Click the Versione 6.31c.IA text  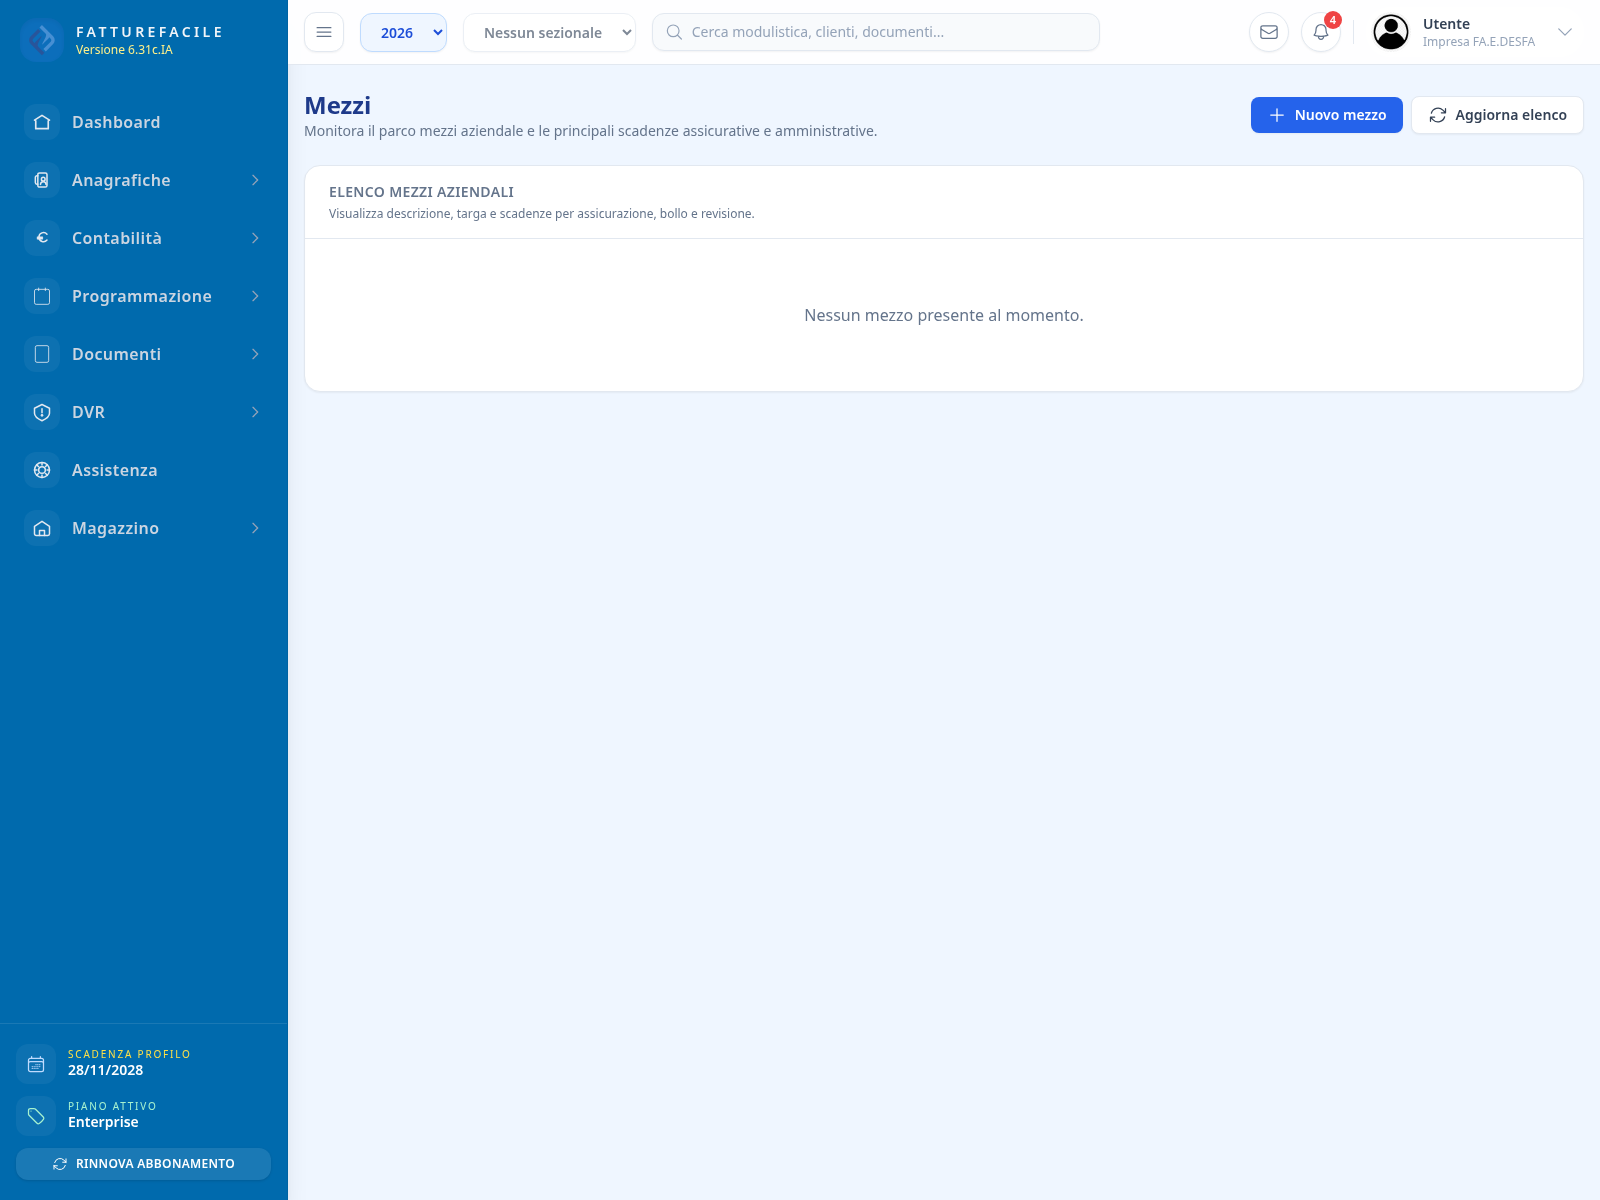pos(124,50)
